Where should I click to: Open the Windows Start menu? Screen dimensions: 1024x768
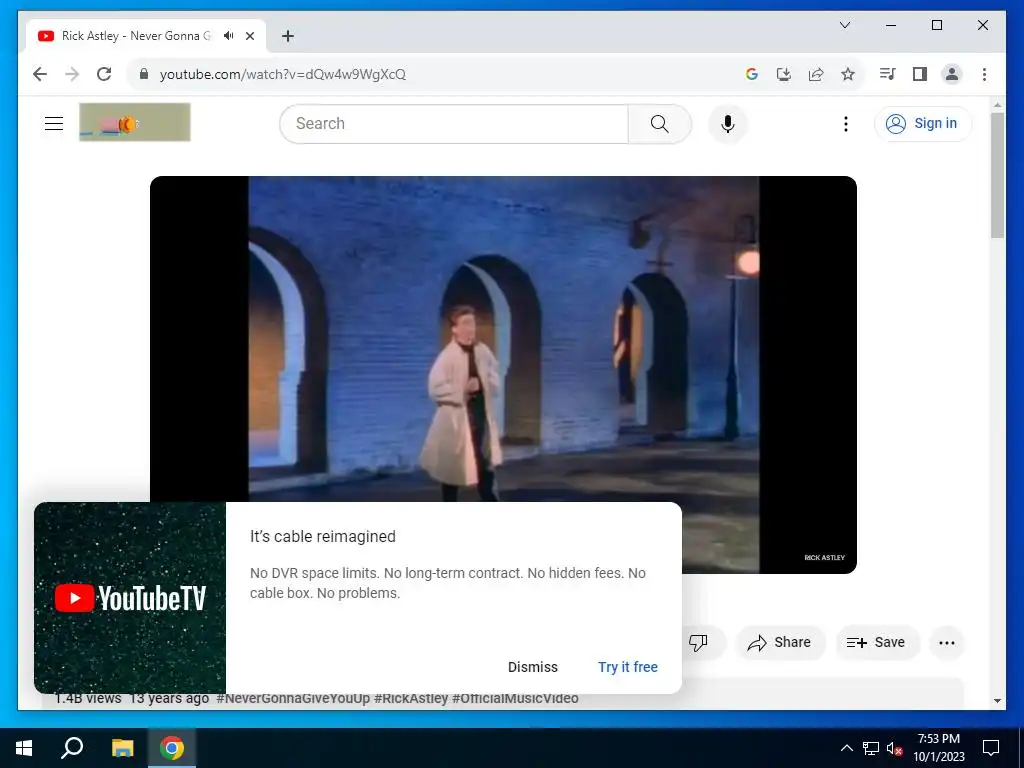pos(24,748)
